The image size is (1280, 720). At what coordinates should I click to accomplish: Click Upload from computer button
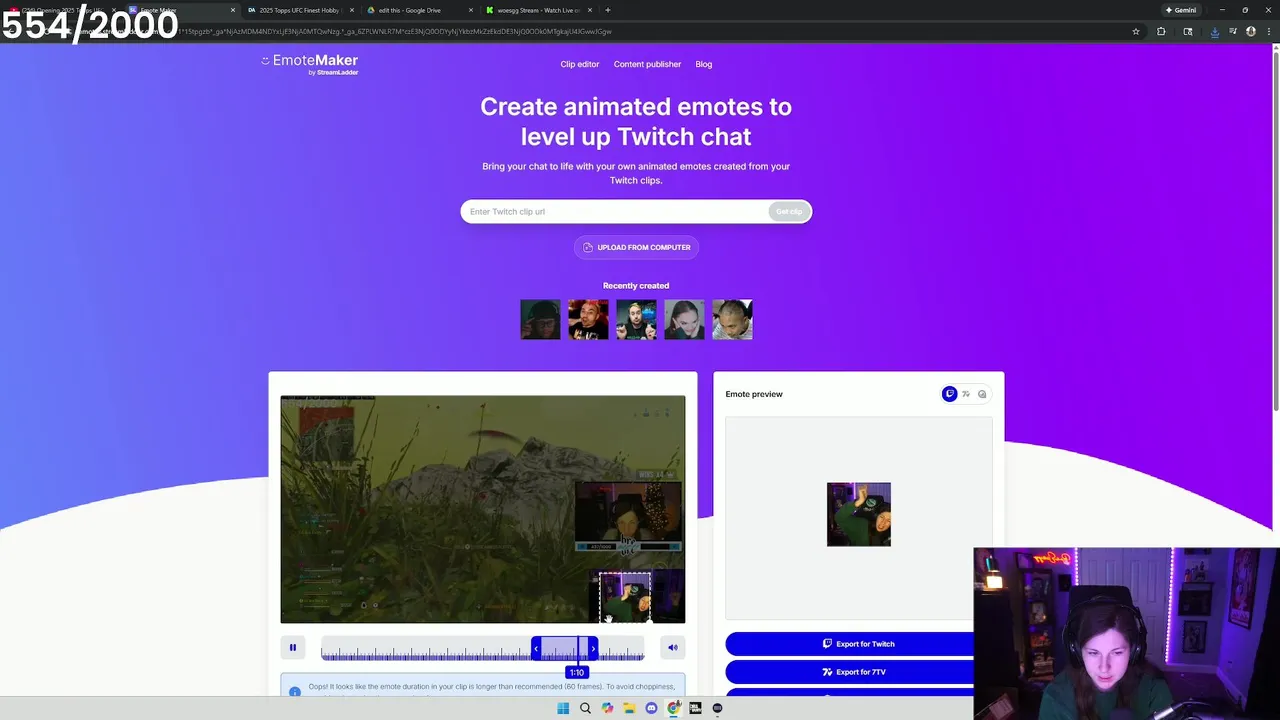tap(636, 247)
